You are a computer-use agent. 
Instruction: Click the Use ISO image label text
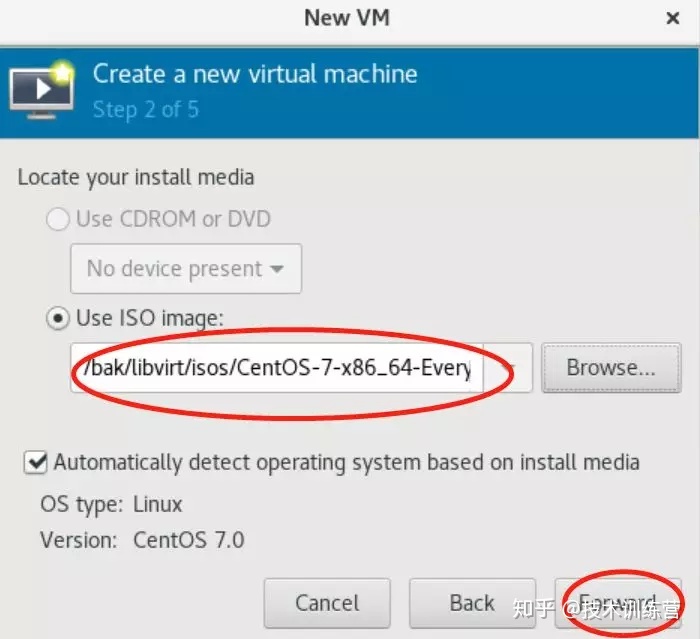(150, 318)
